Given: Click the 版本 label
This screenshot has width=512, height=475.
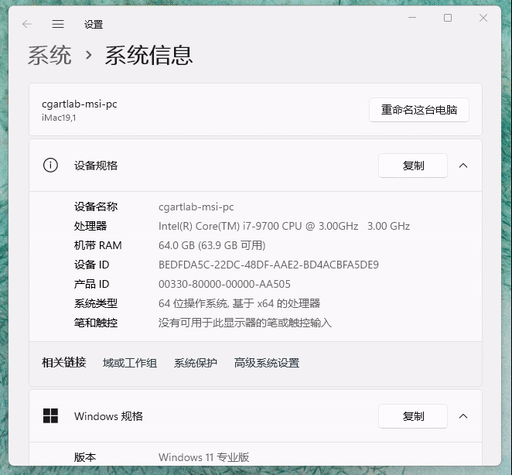Looking at the screenshot, I should [x=85, y=457].
